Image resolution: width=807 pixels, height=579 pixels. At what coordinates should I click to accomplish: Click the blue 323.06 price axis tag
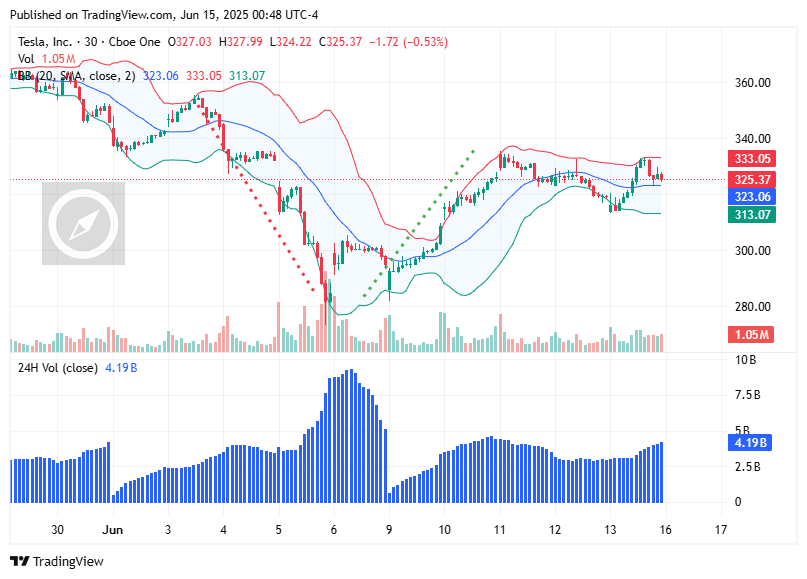tap(752, 197)
